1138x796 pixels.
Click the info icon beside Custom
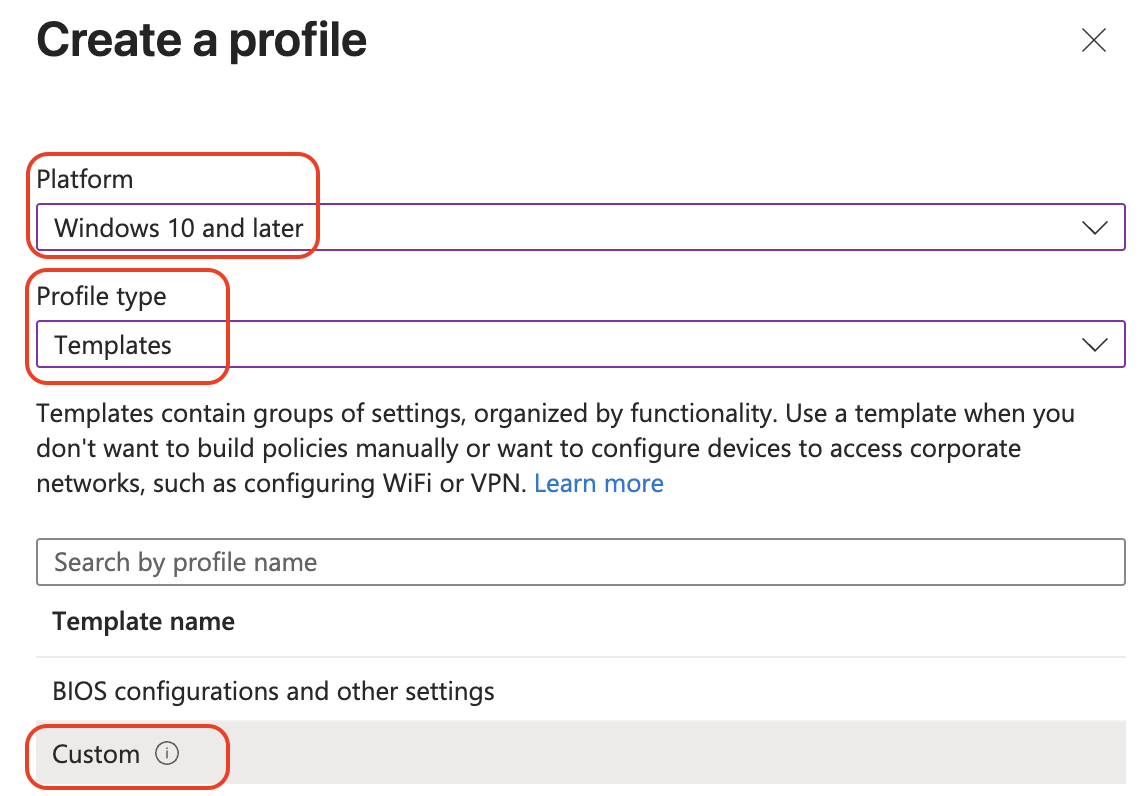point(167,753)
